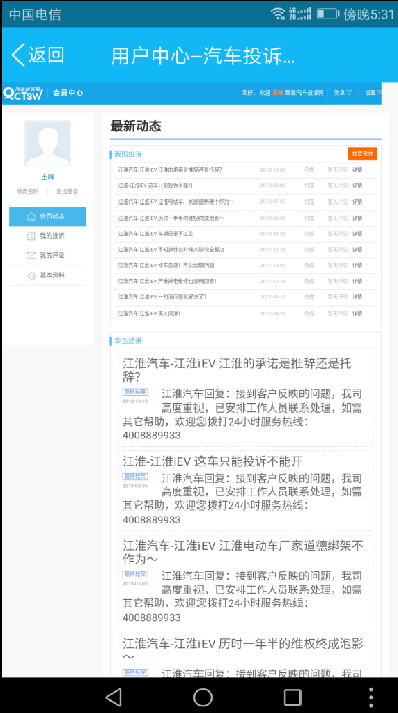Click the 用户中心-汽车投诉 title bar text

click(x=203, y=55)
